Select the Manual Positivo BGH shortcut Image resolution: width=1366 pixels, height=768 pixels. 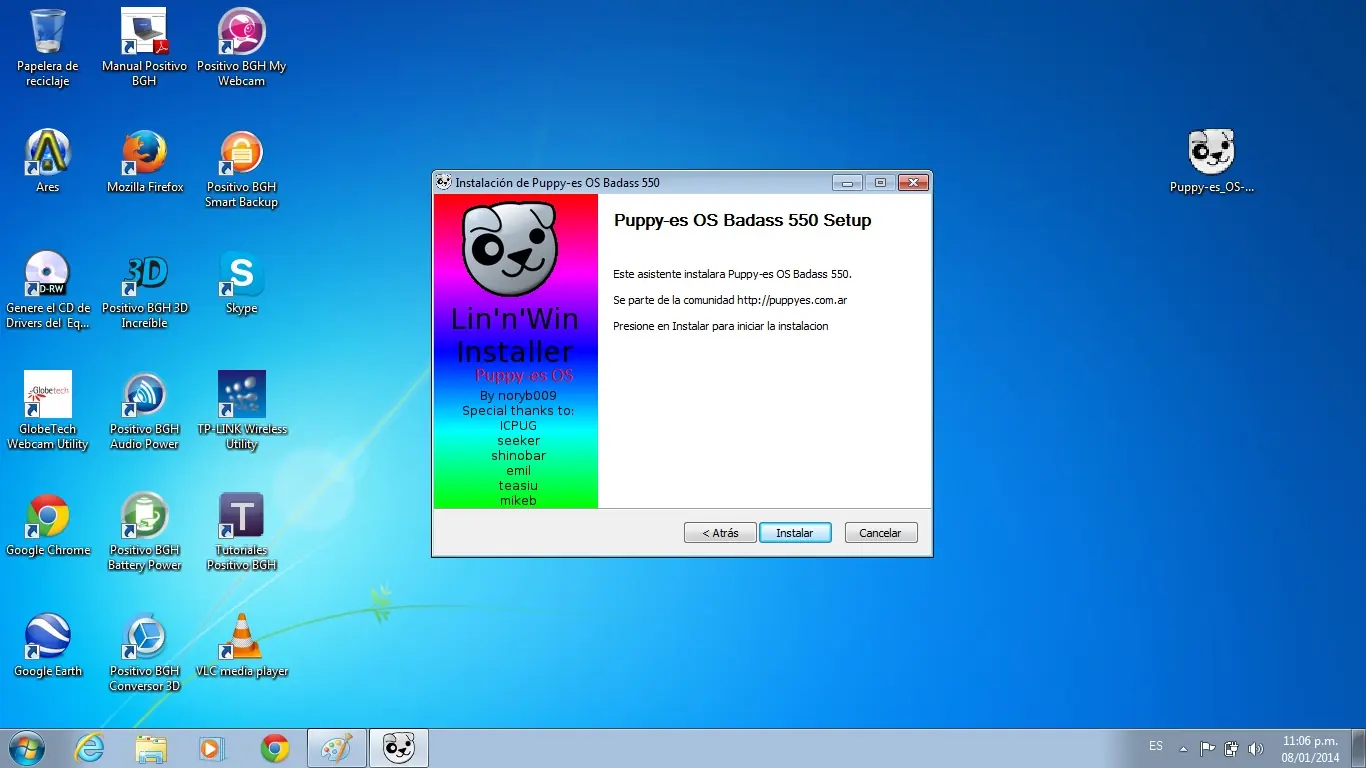tap(144, 48)
